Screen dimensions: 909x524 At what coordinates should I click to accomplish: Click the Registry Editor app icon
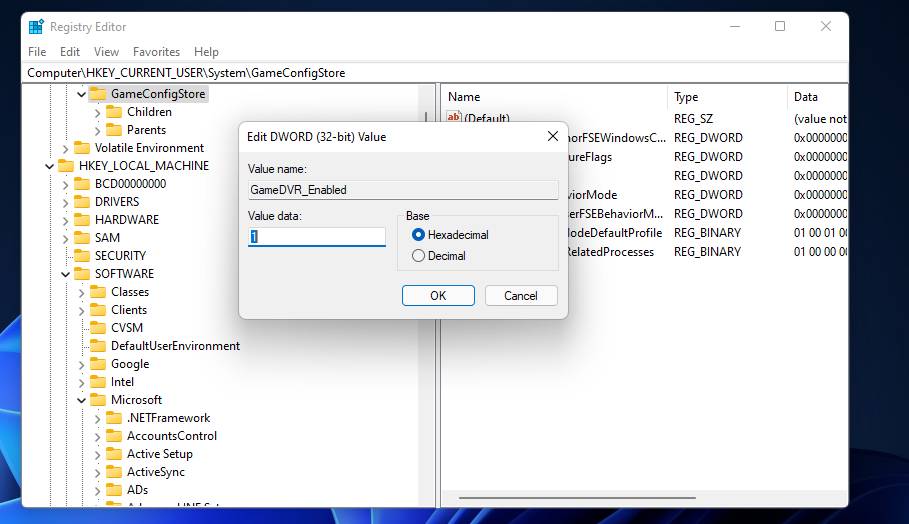click(x=36, y=27)
